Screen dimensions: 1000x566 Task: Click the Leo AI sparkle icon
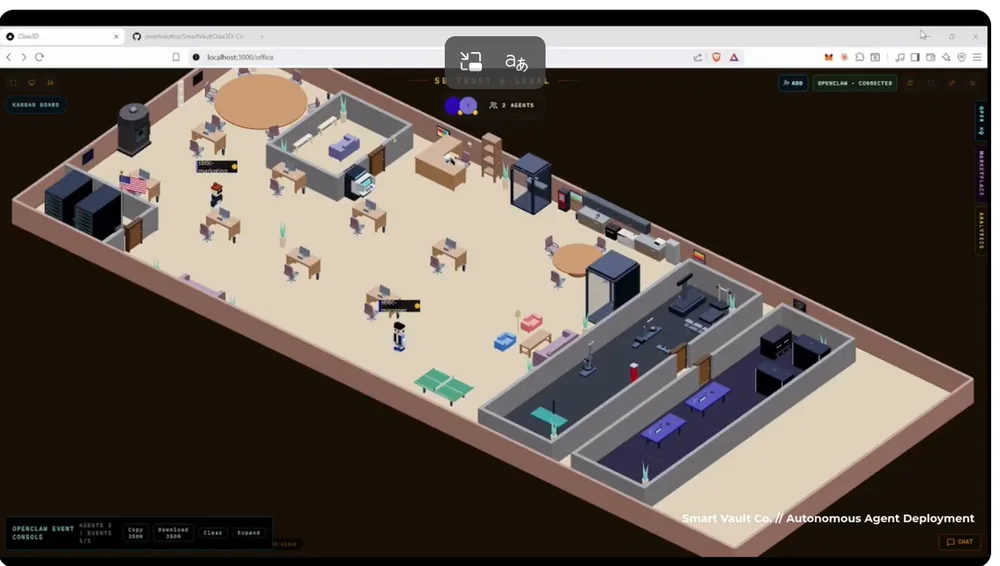coord(946,57)
